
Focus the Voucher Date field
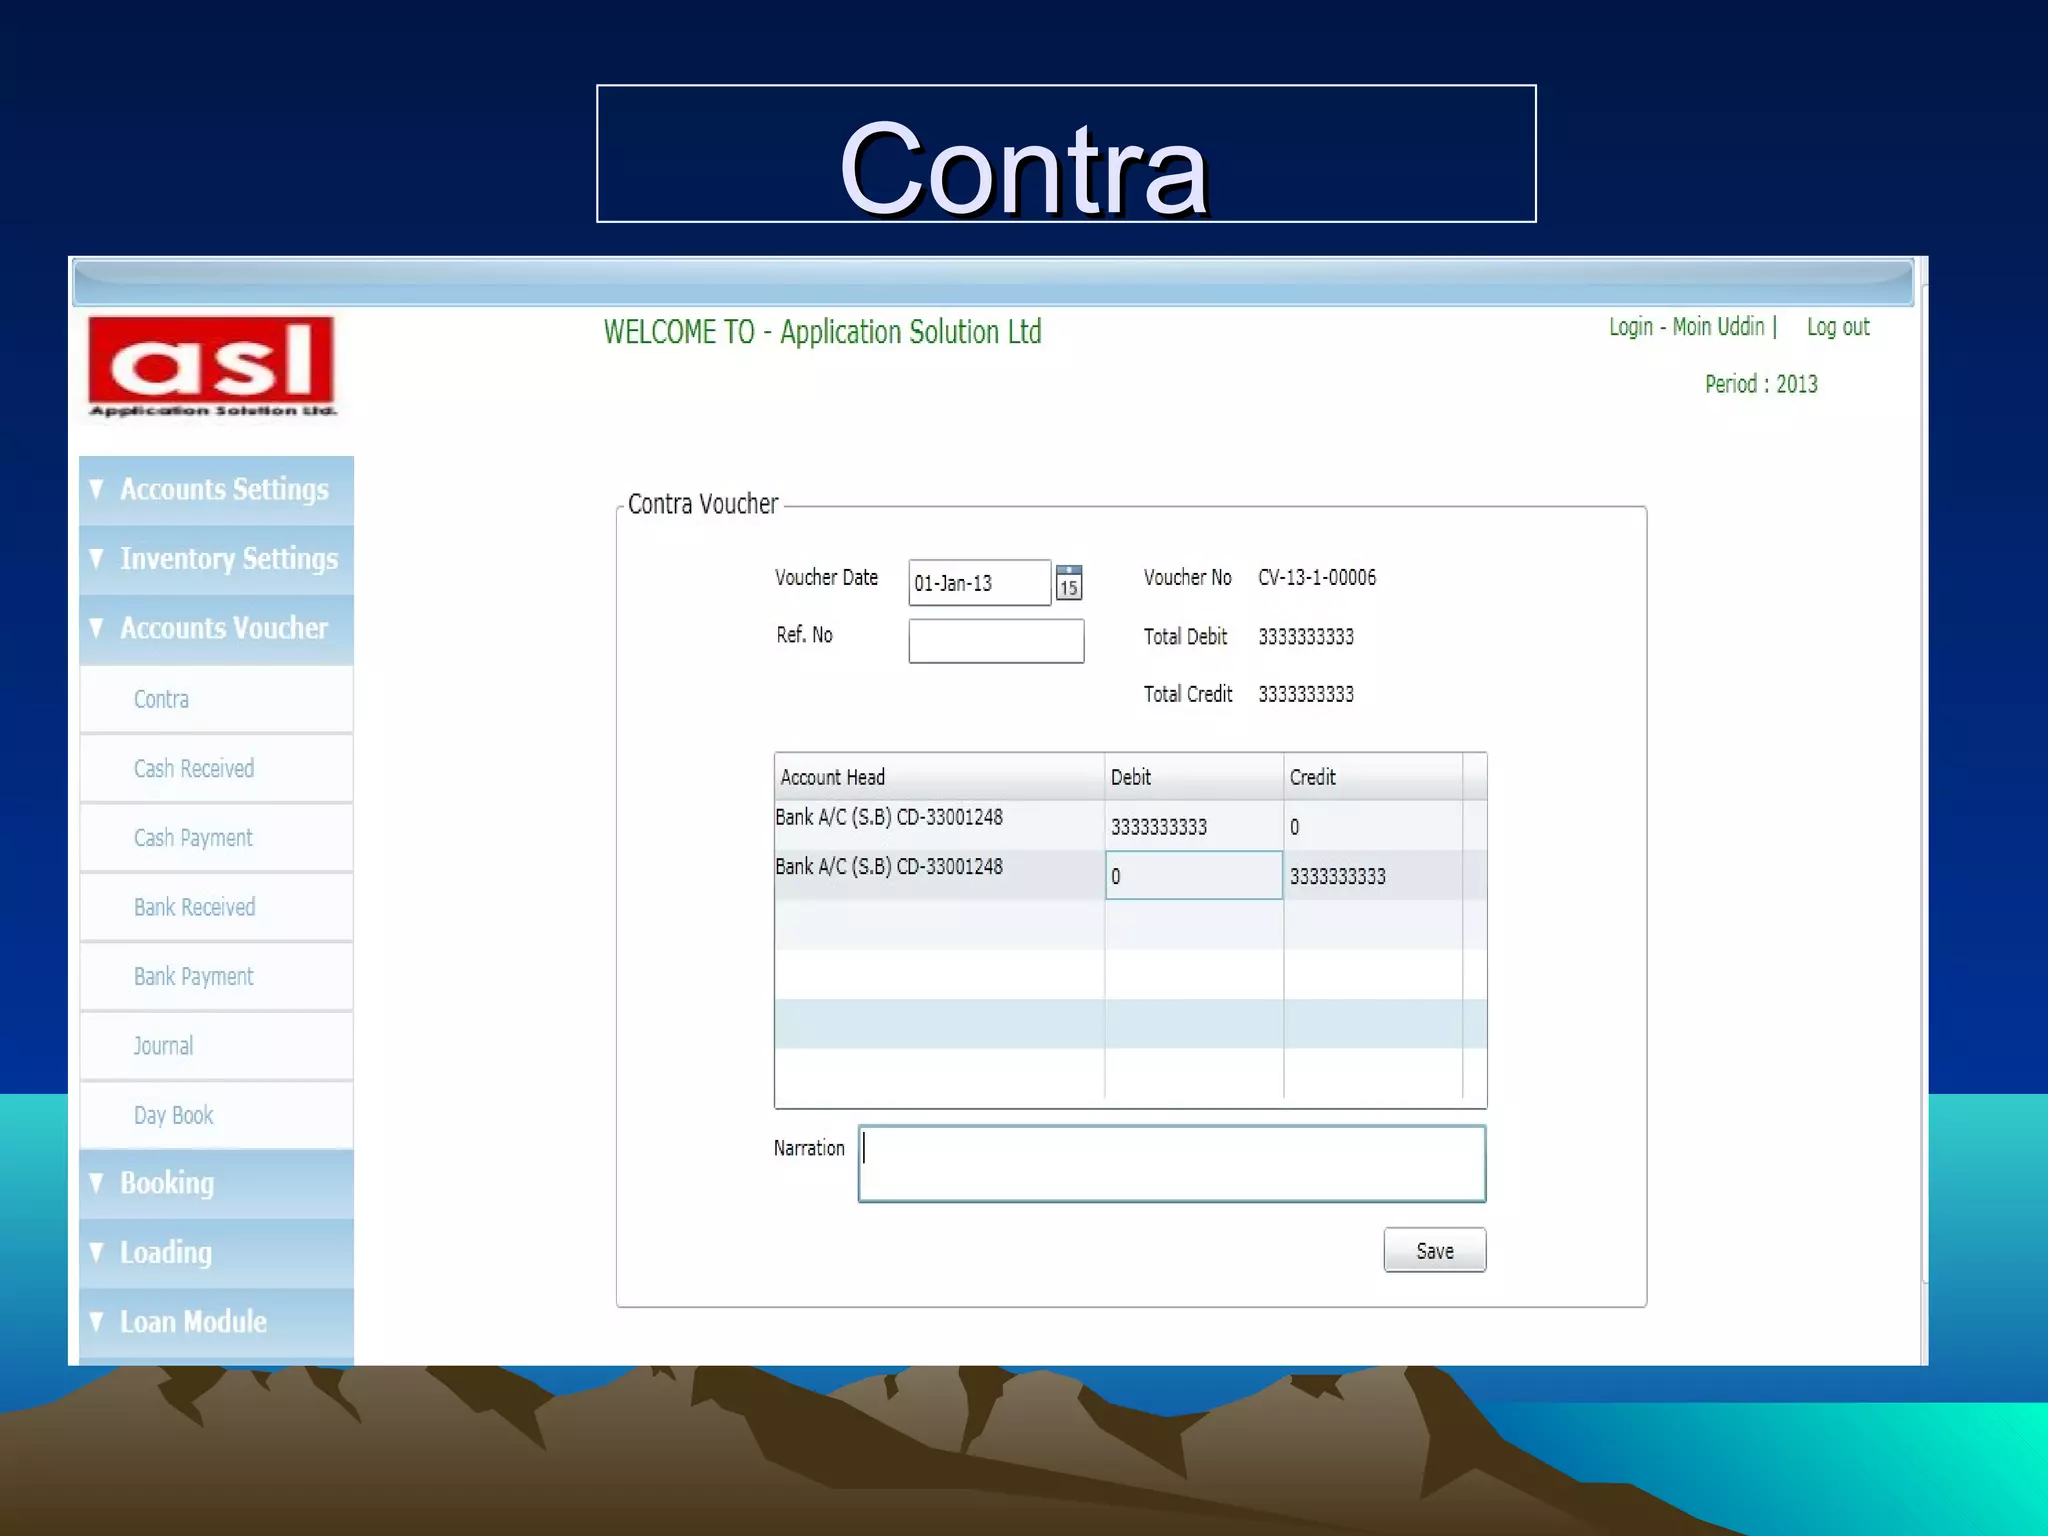click(979, 582)
